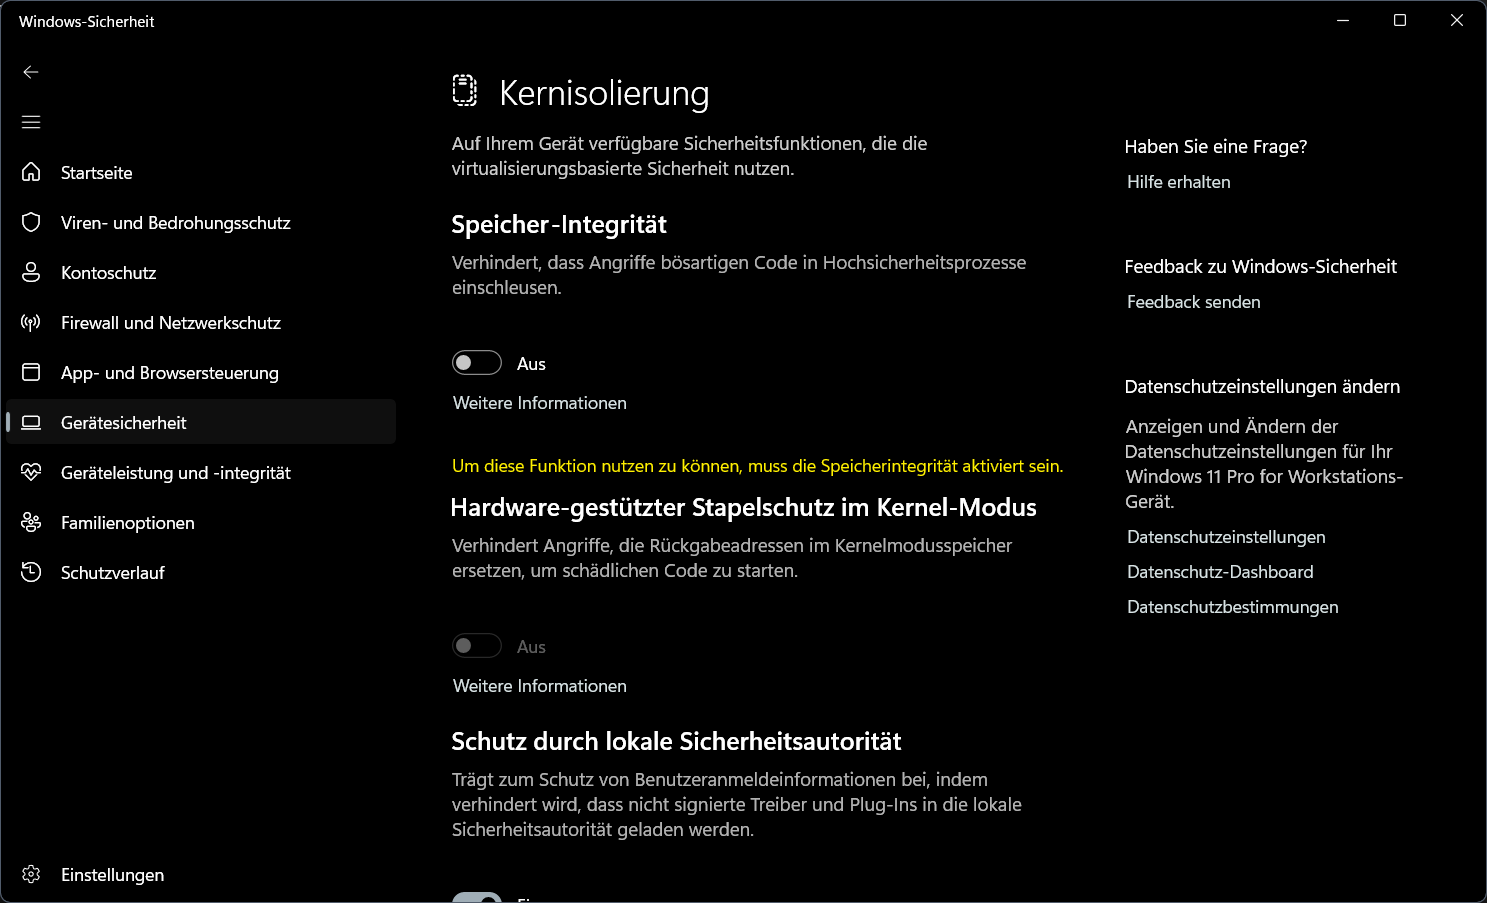Viewport: 1487px width, 903px height.
Task: Maximize the Windows-Sicherheit window
Action: (x=1400, y=21)
